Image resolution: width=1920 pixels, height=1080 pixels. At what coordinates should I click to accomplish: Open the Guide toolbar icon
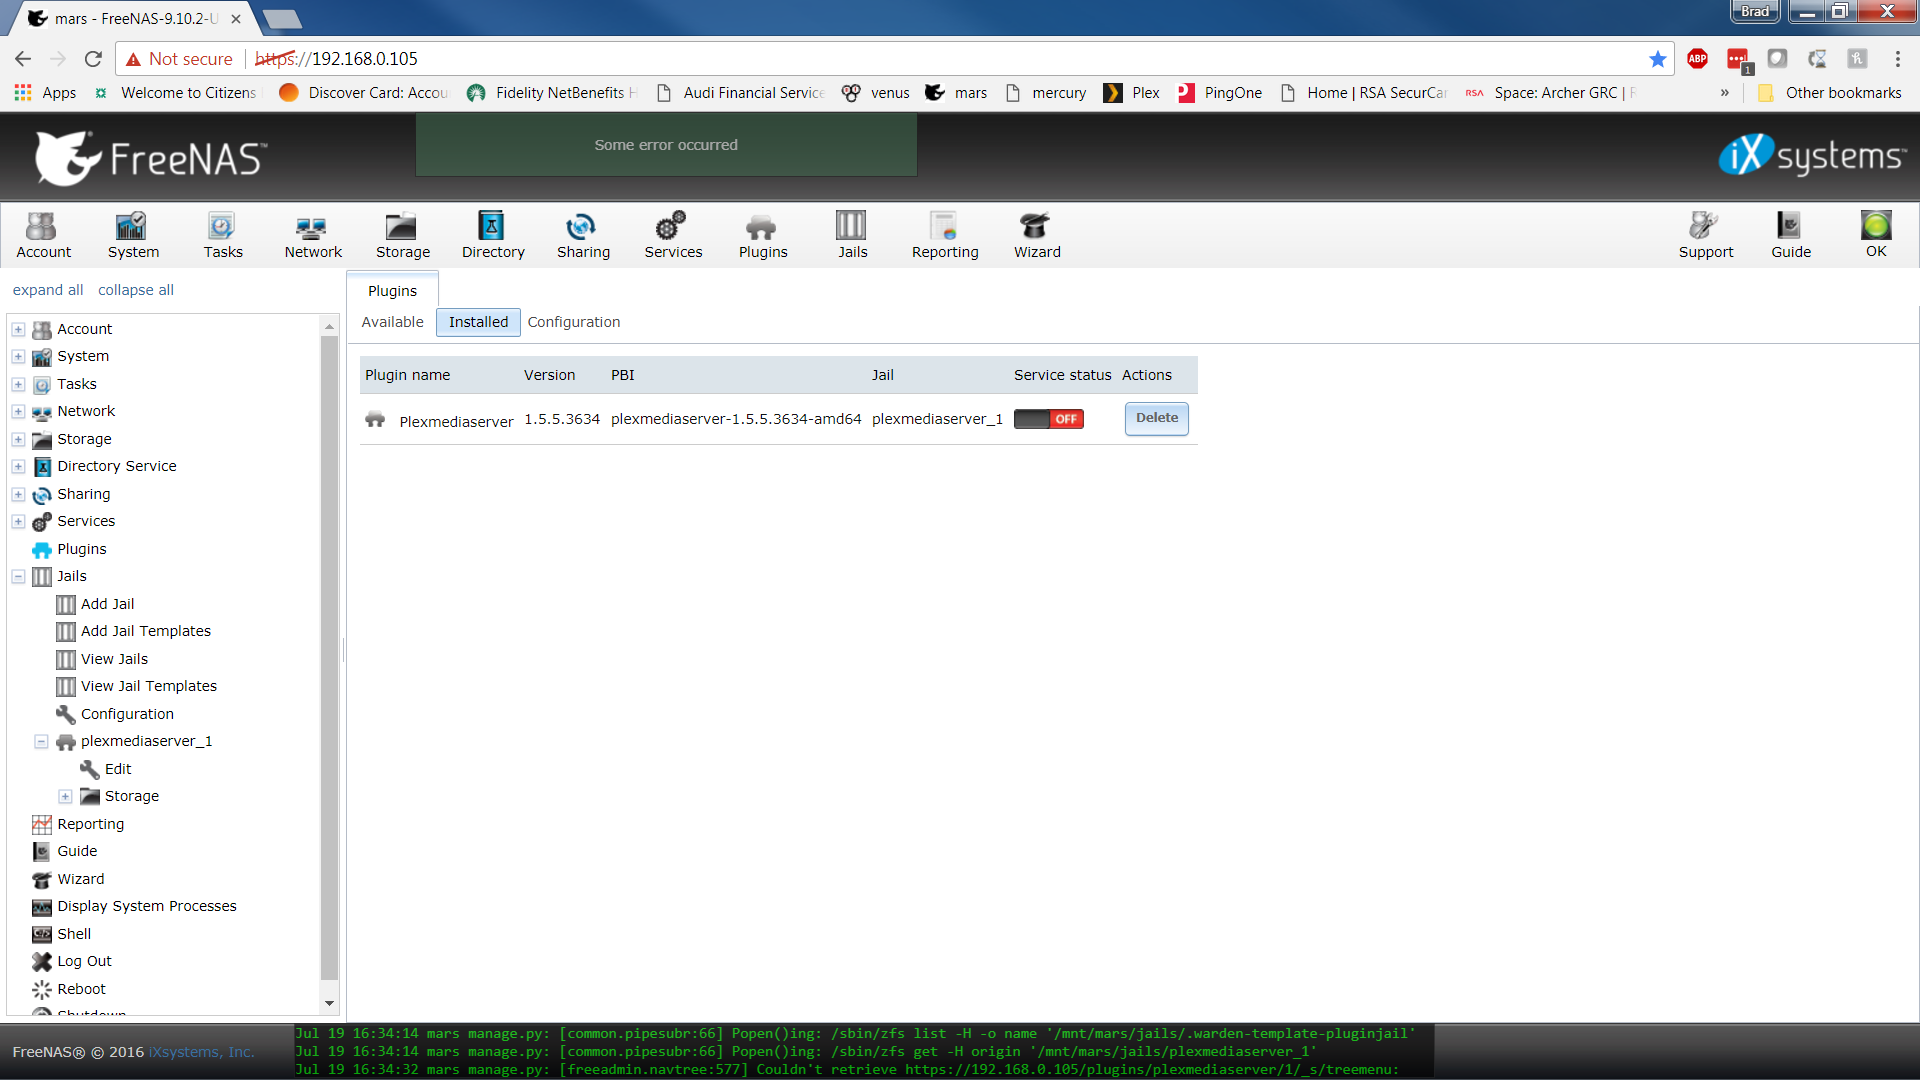point(1791,236)
